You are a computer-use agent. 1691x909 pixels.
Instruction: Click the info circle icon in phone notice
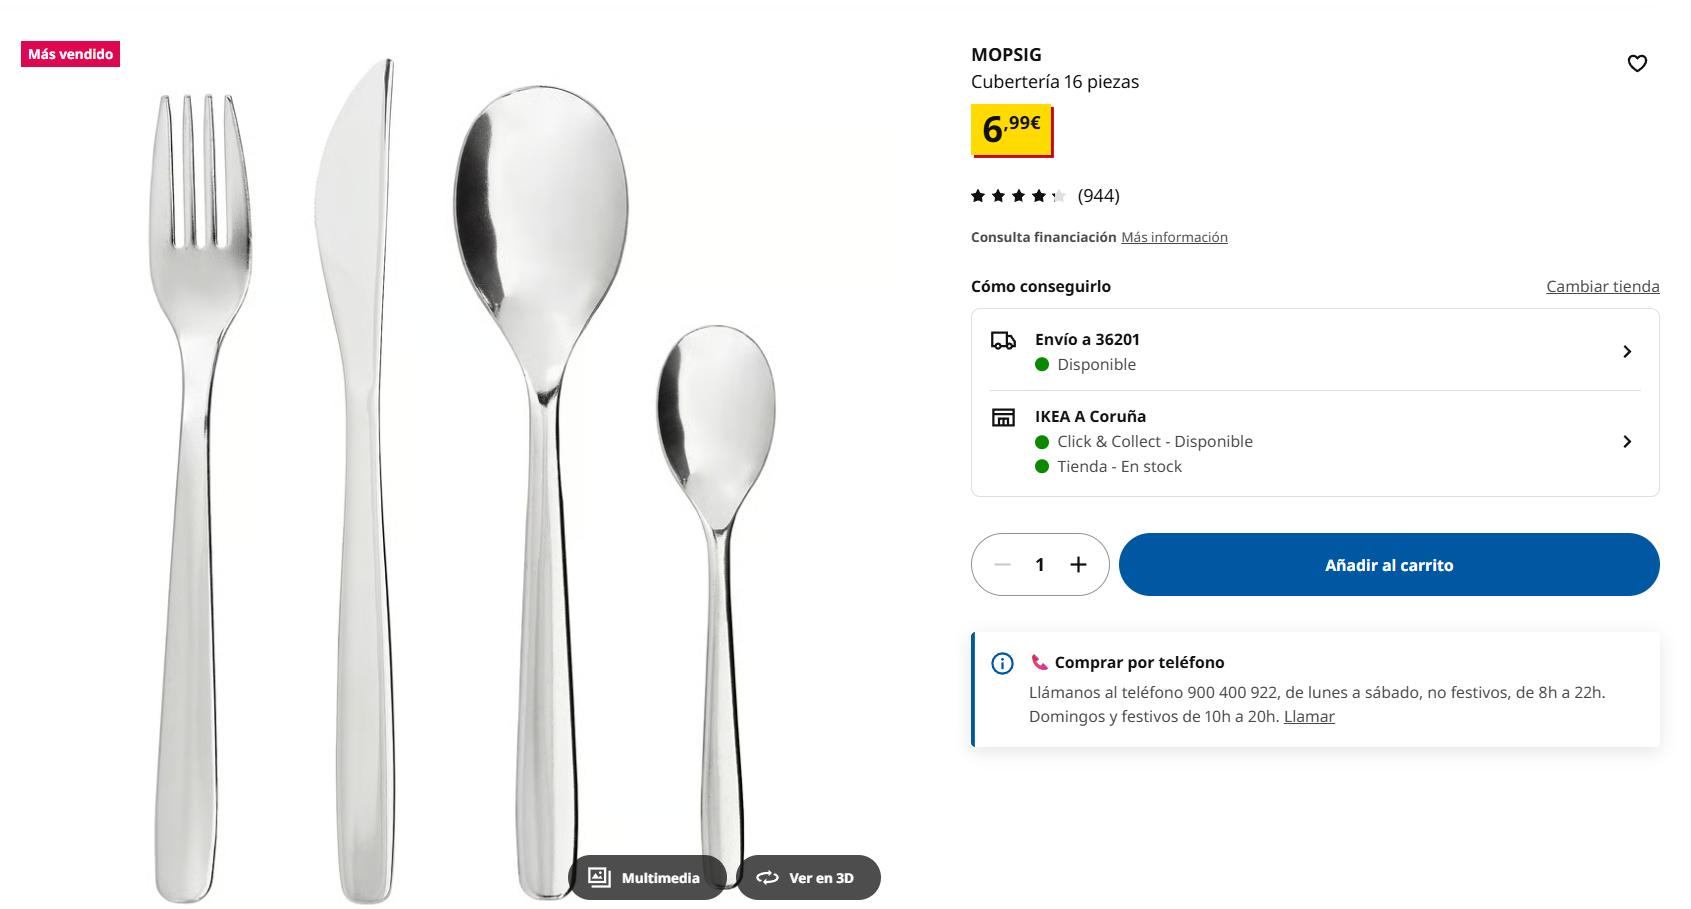(x=1002, y=663)
